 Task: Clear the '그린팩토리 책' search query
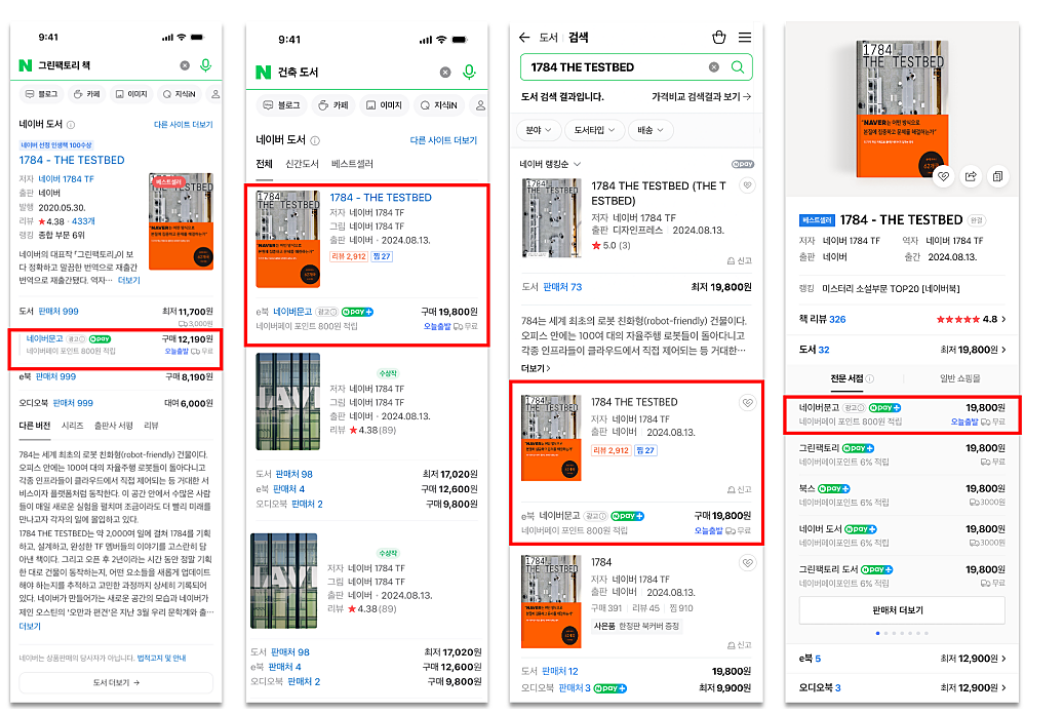coord(185,66)
